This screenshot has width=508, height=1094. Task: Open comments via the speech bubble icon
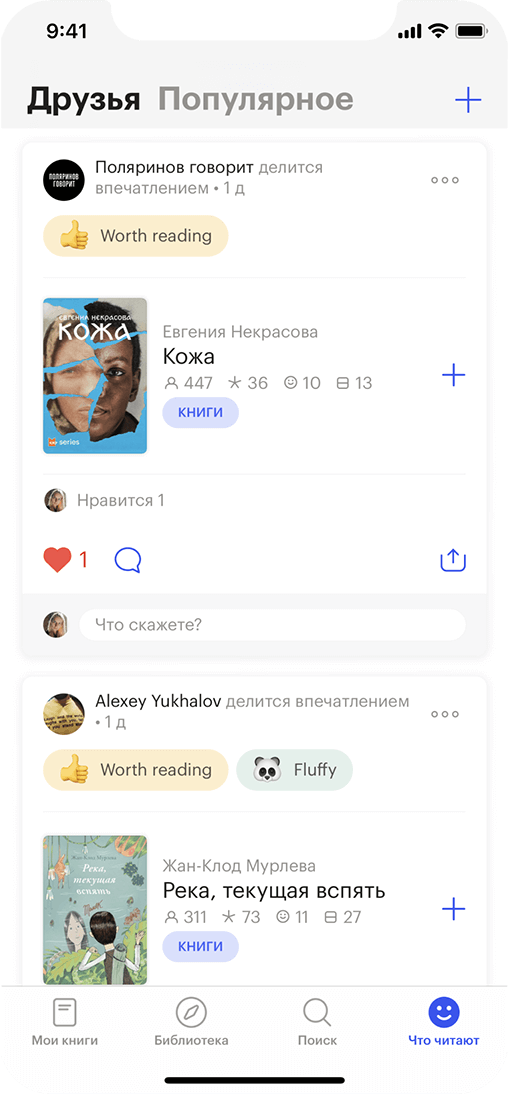click(128, 560)
